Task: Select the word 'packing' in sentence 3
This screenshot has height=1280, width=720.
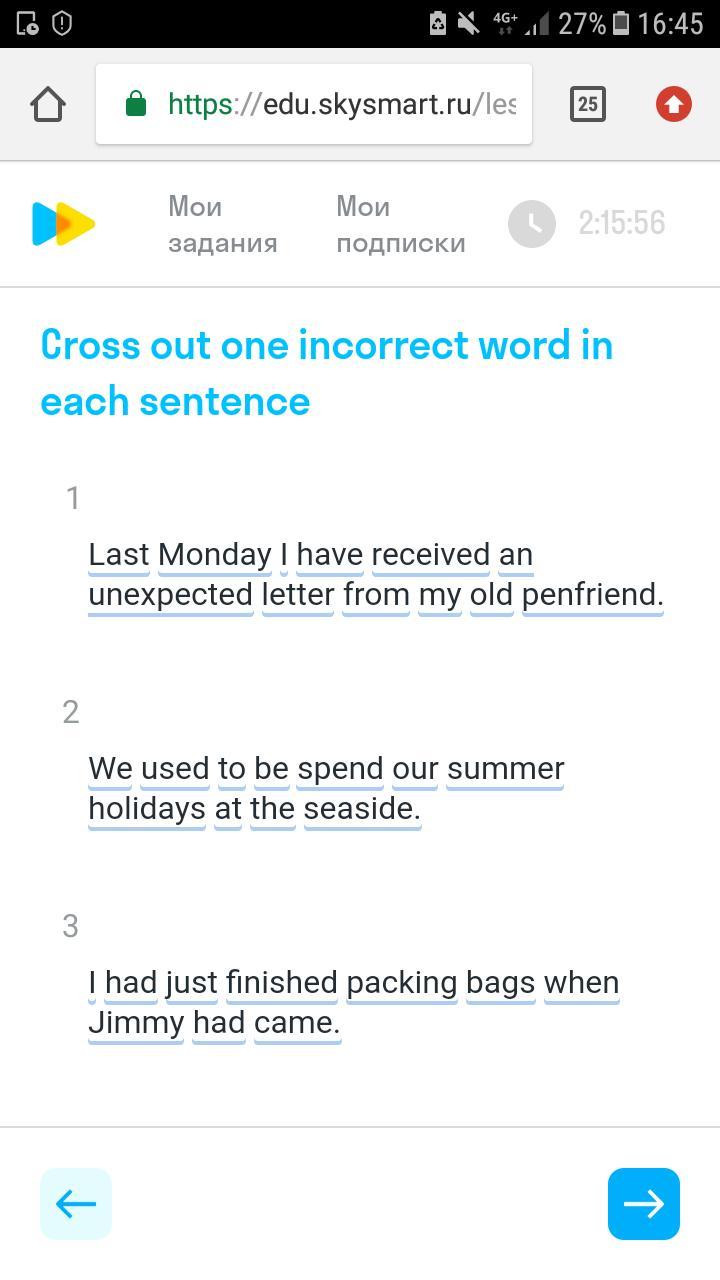Action: 402,983
